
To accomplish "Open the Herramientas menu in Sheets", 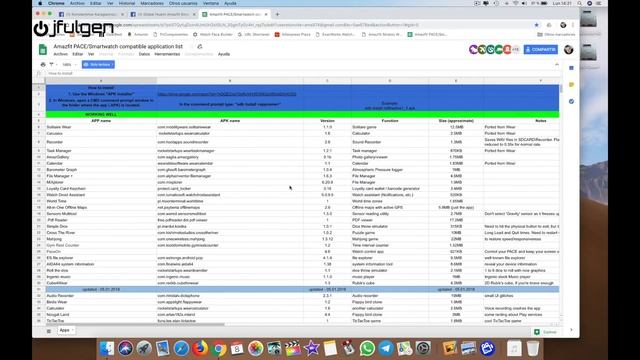I will (167, 54).
